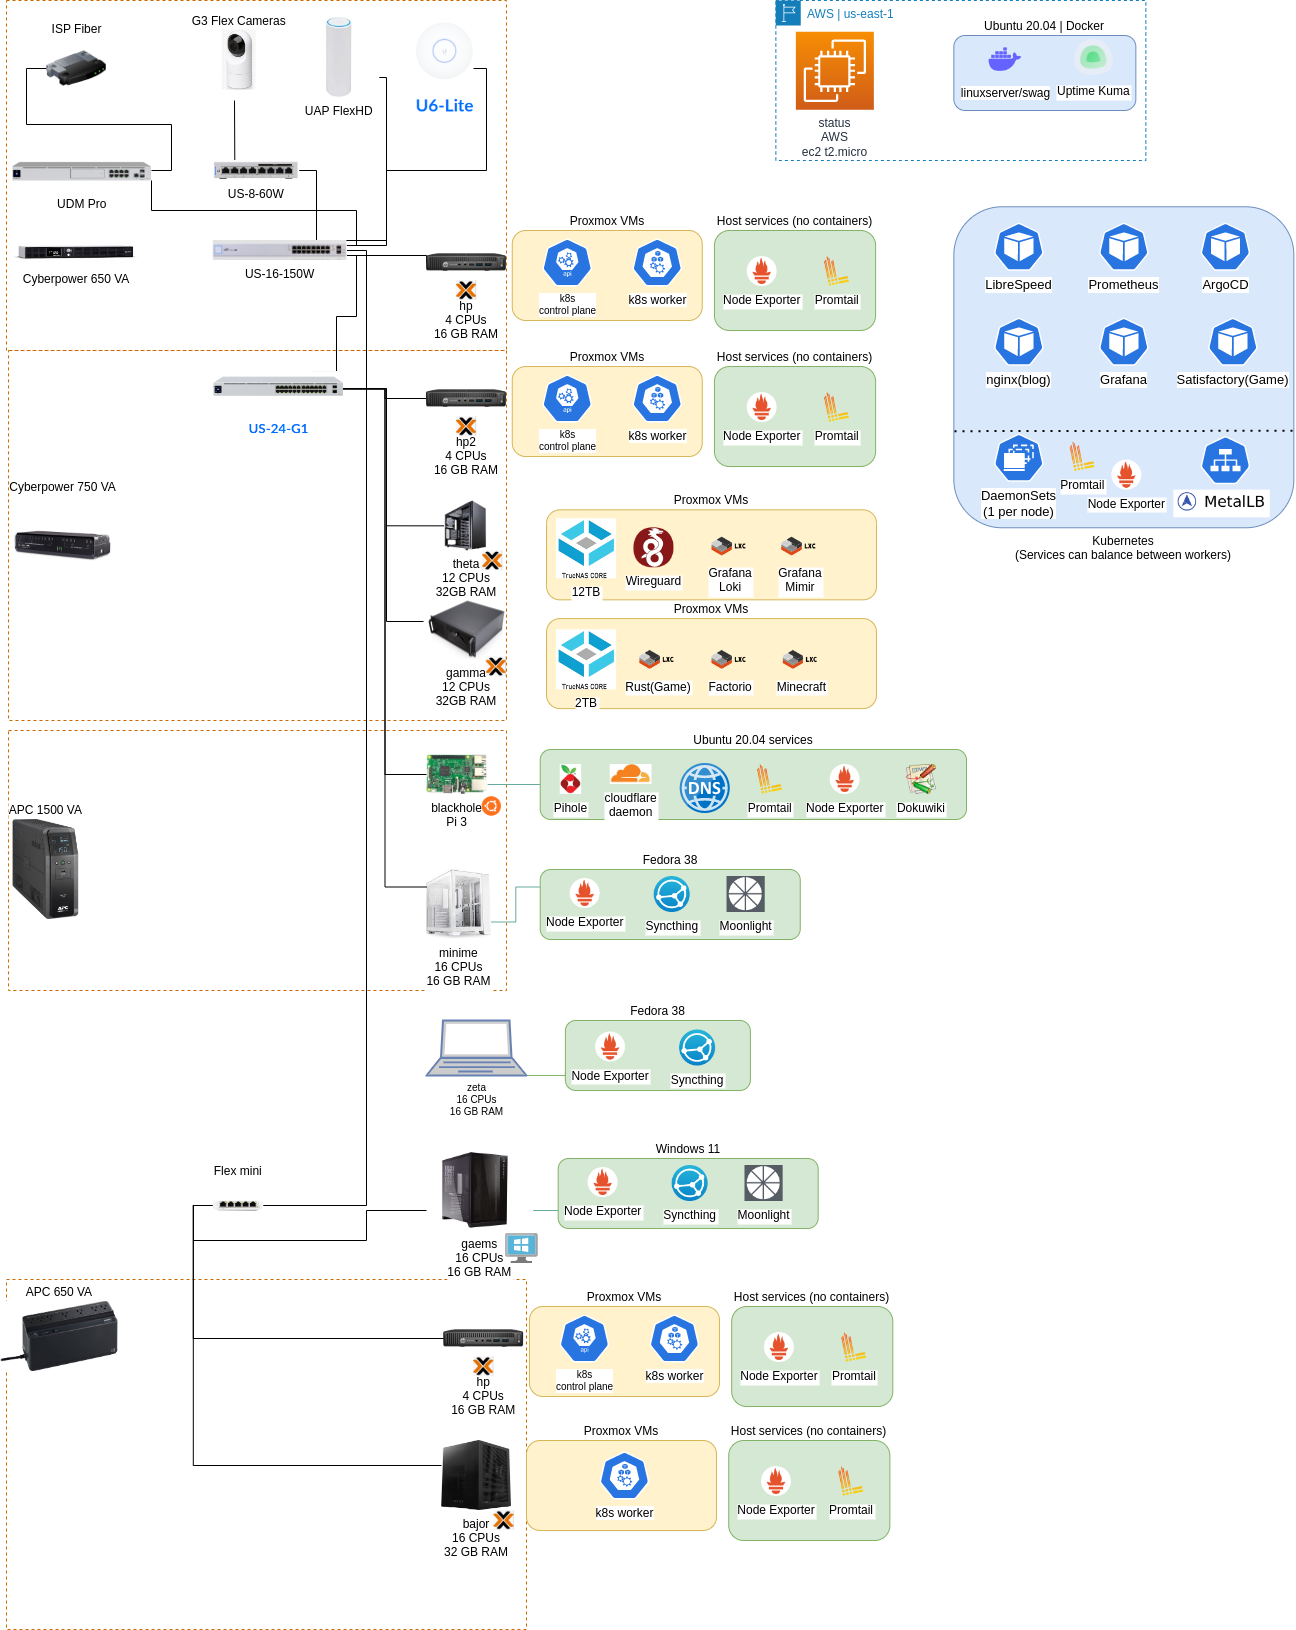The width and height of the screenshot is (1296, 1630).
Task: Select the MetalLB load balancer icon
Action: pyautogui.click(x=1225, y=461)
